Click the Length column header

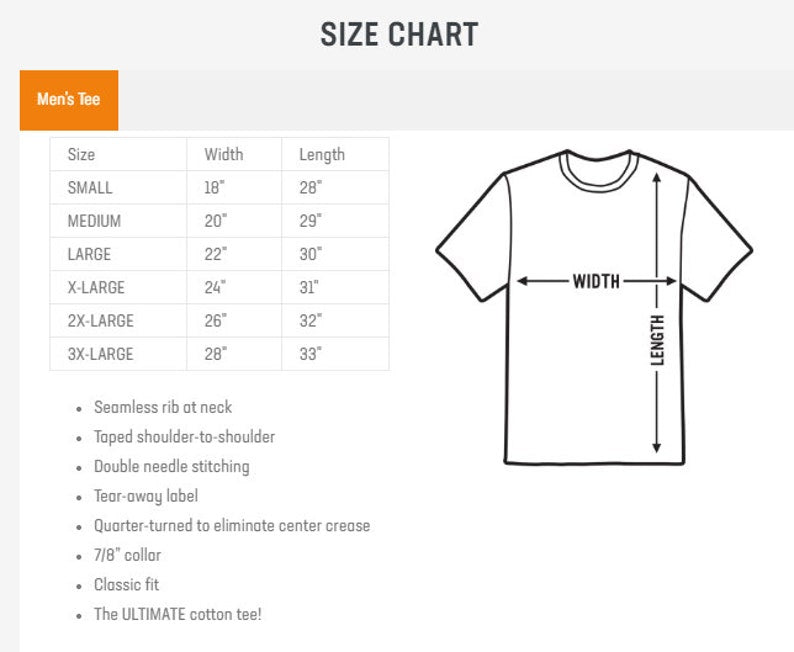coord(322,154)
